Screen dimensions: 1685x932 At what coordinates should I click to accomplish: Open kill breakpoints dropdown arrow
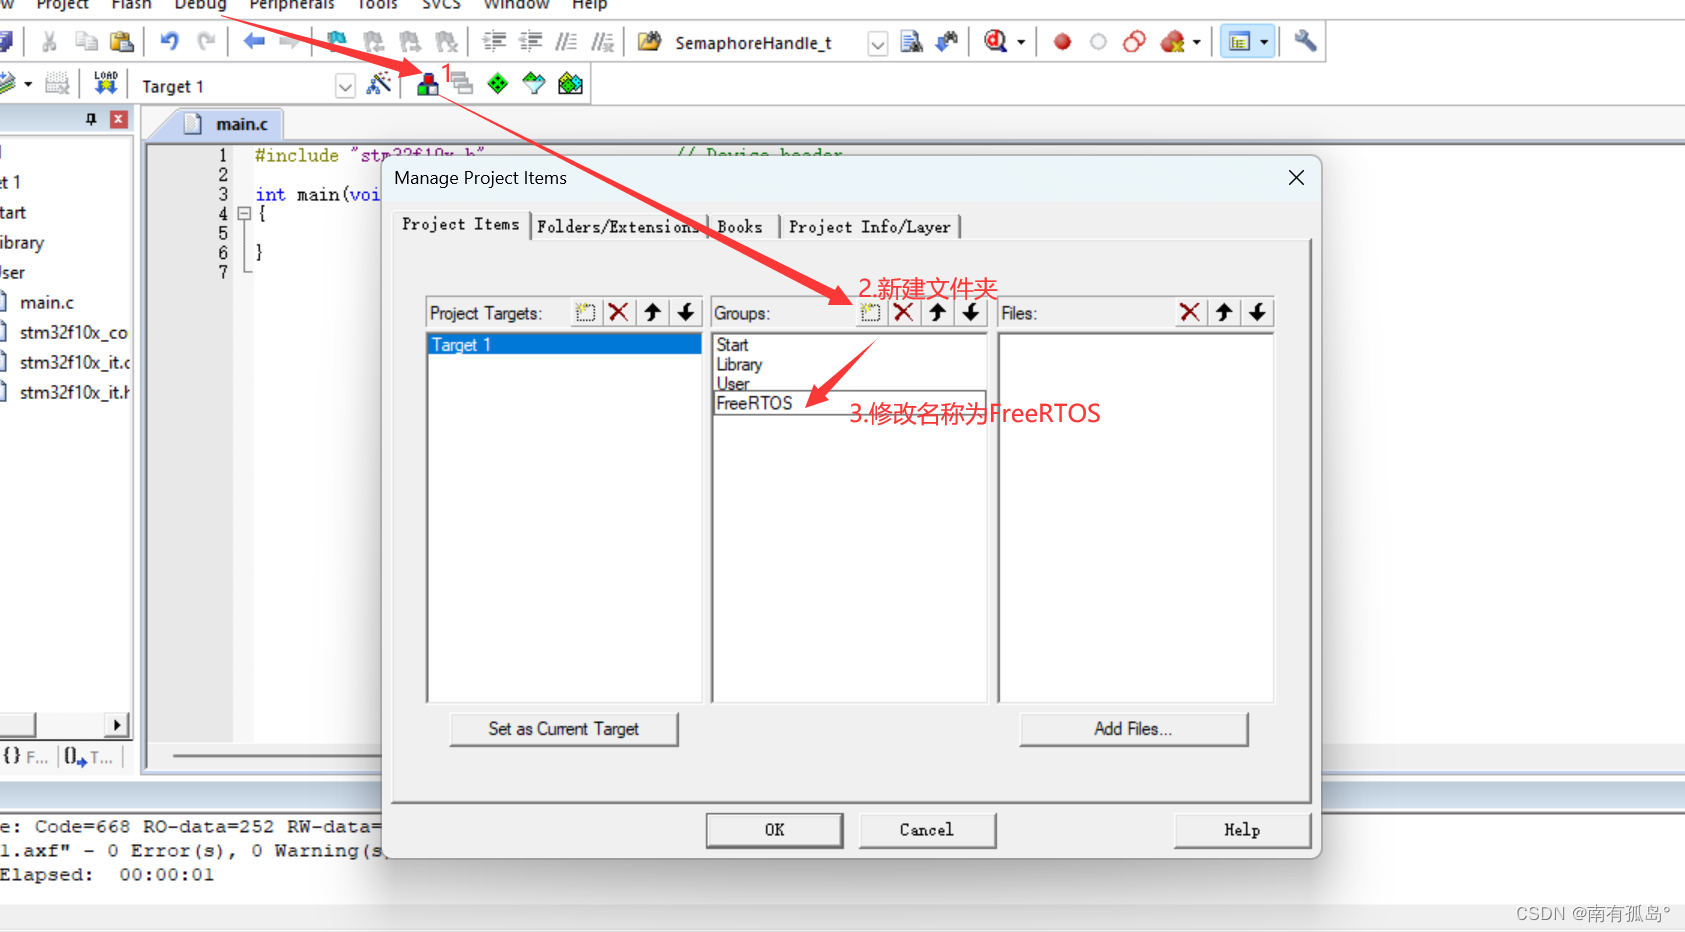click(x=1197, y=42)
